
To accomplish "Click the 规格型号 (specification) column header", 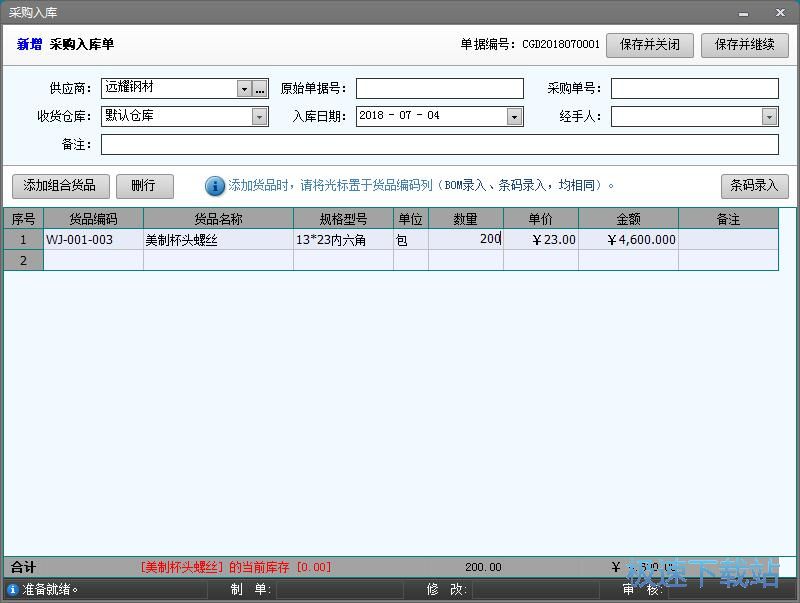I will [343, 219].
